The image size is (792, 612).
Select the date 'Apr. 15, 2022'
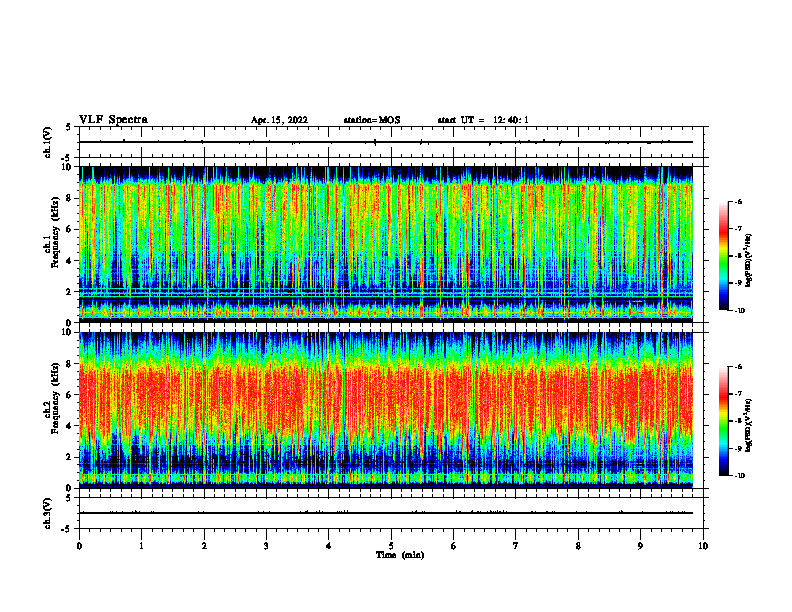(279, 120)
